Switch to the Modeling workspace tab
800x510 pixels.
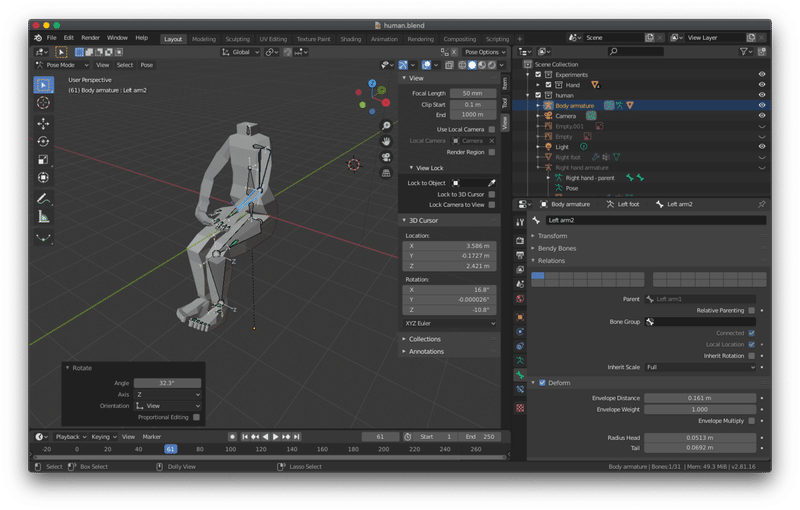[x=204, y=39]
